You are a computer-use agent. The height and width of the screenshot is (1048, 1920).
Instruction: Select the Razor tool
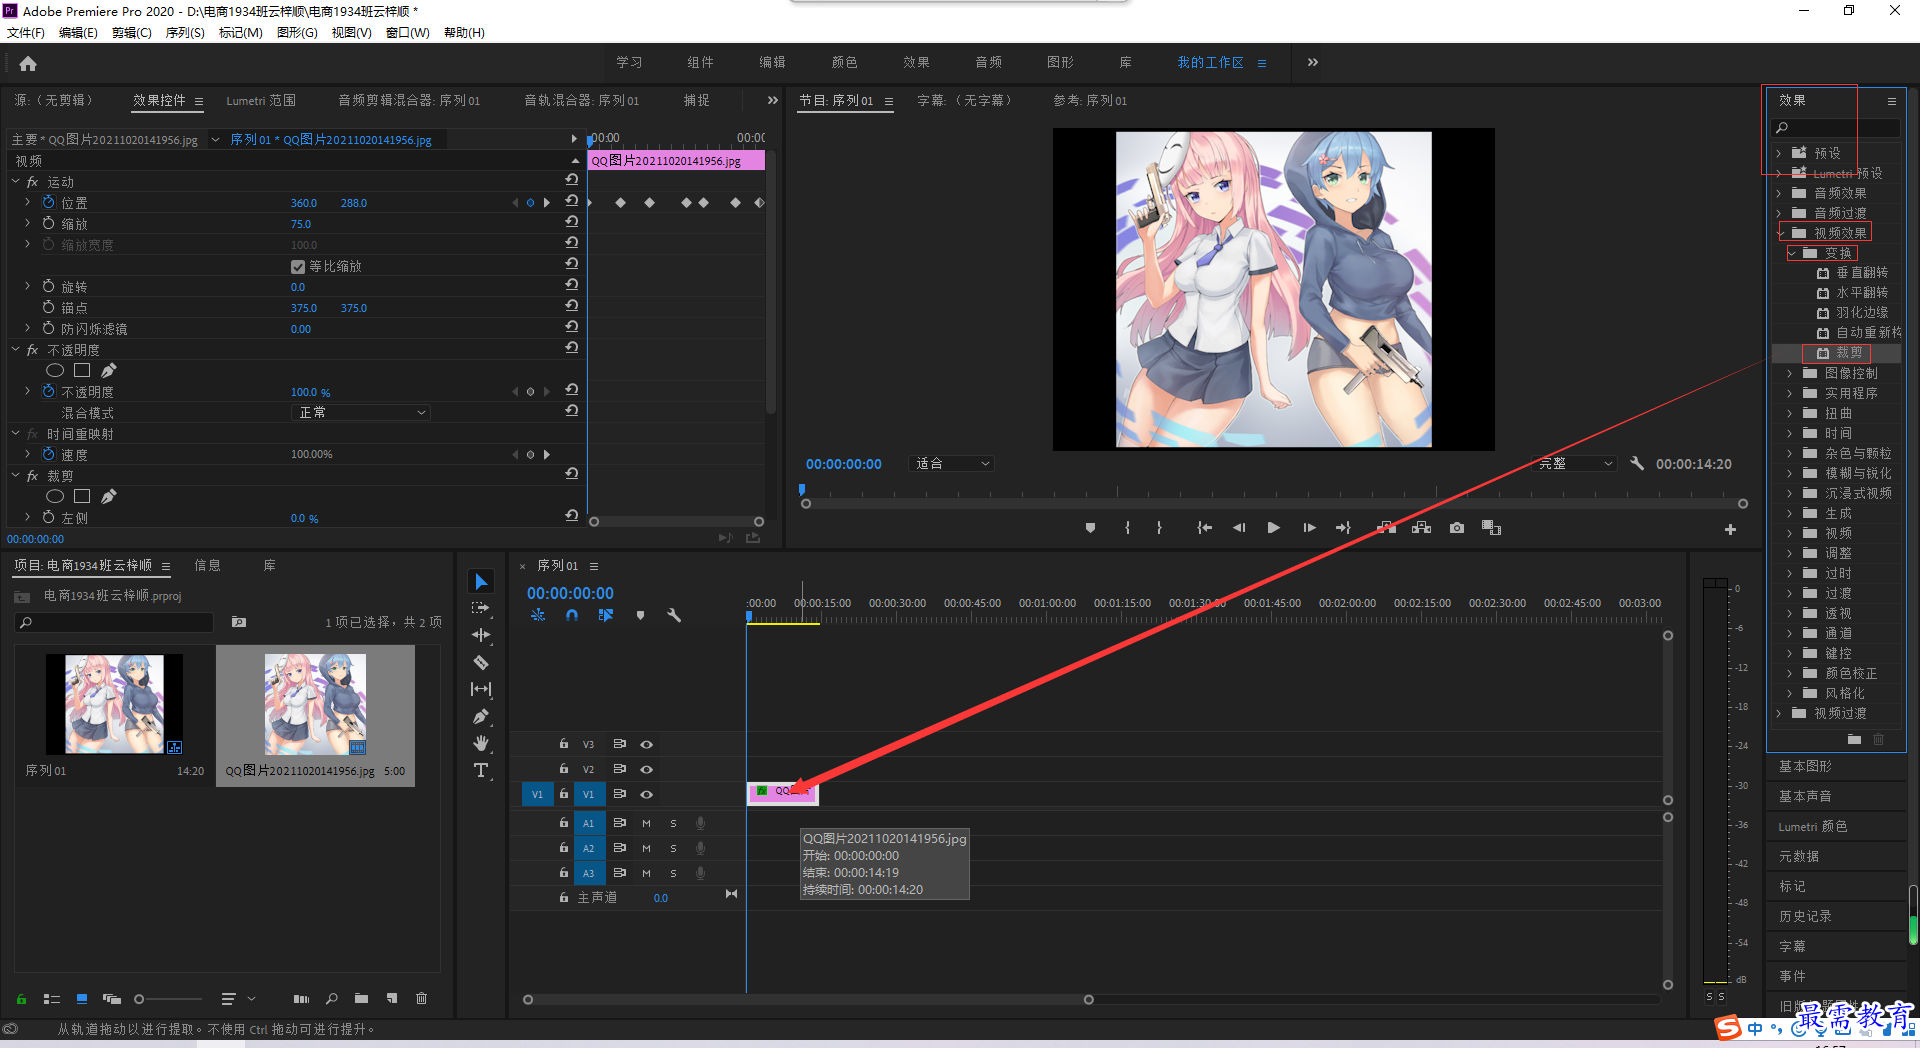[481, 662]
